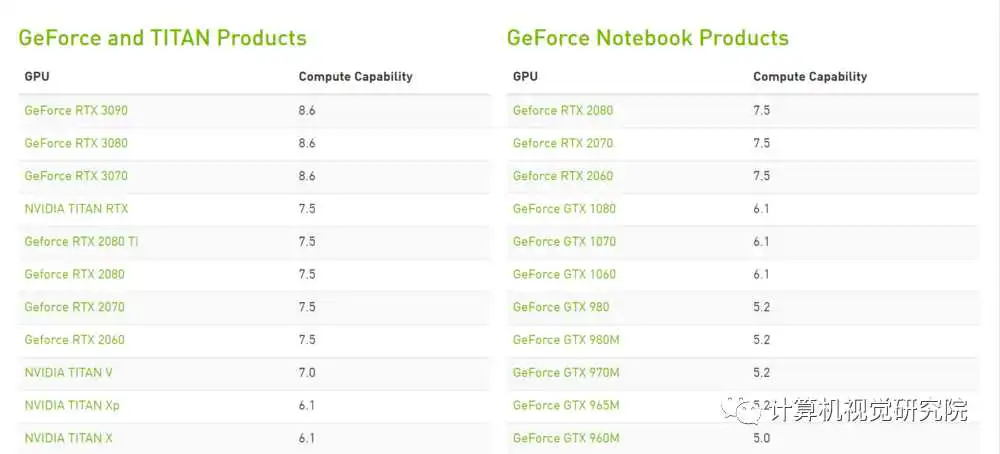Viewport: 1000px width, 454px height.
Task: Open the GeForce RTX 3070 link
Action: [76, 176]
